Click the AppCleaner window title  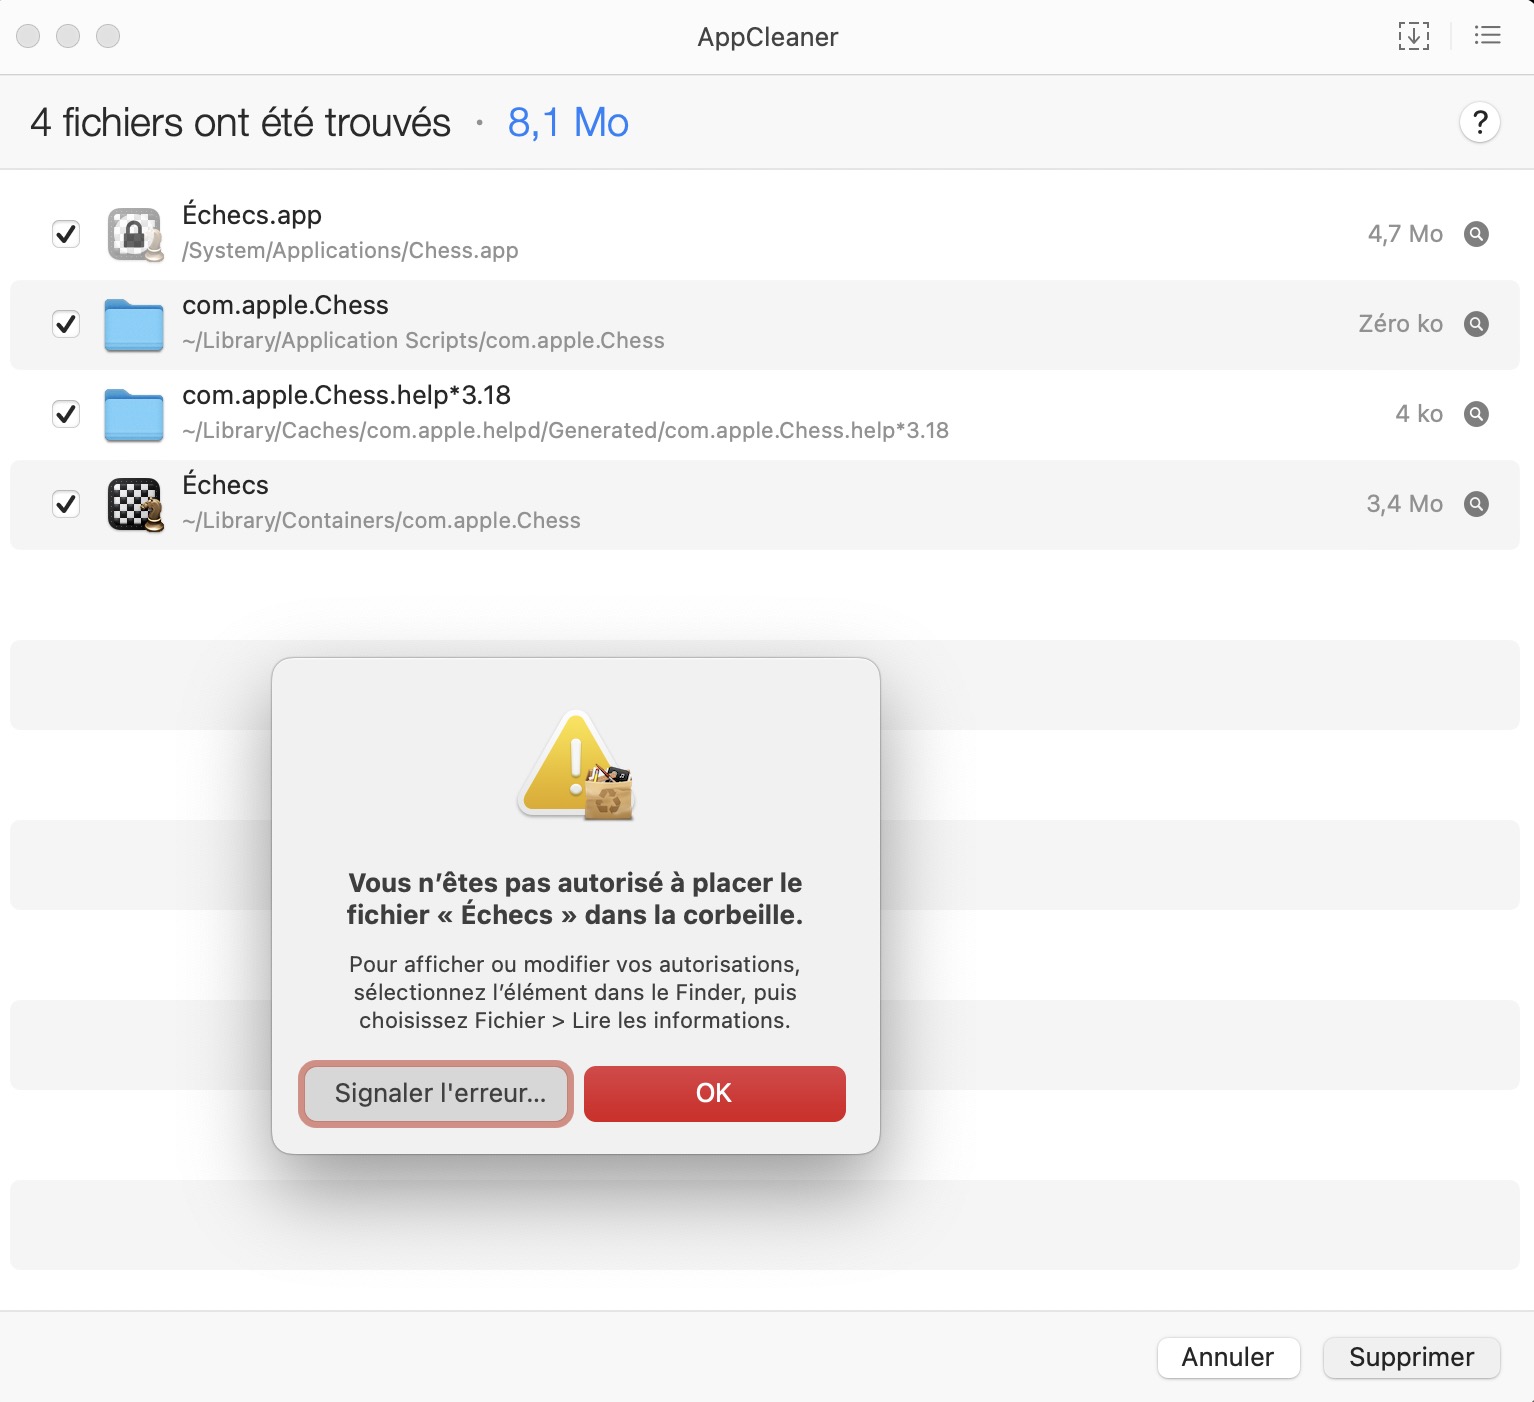[x=768, y=37]
